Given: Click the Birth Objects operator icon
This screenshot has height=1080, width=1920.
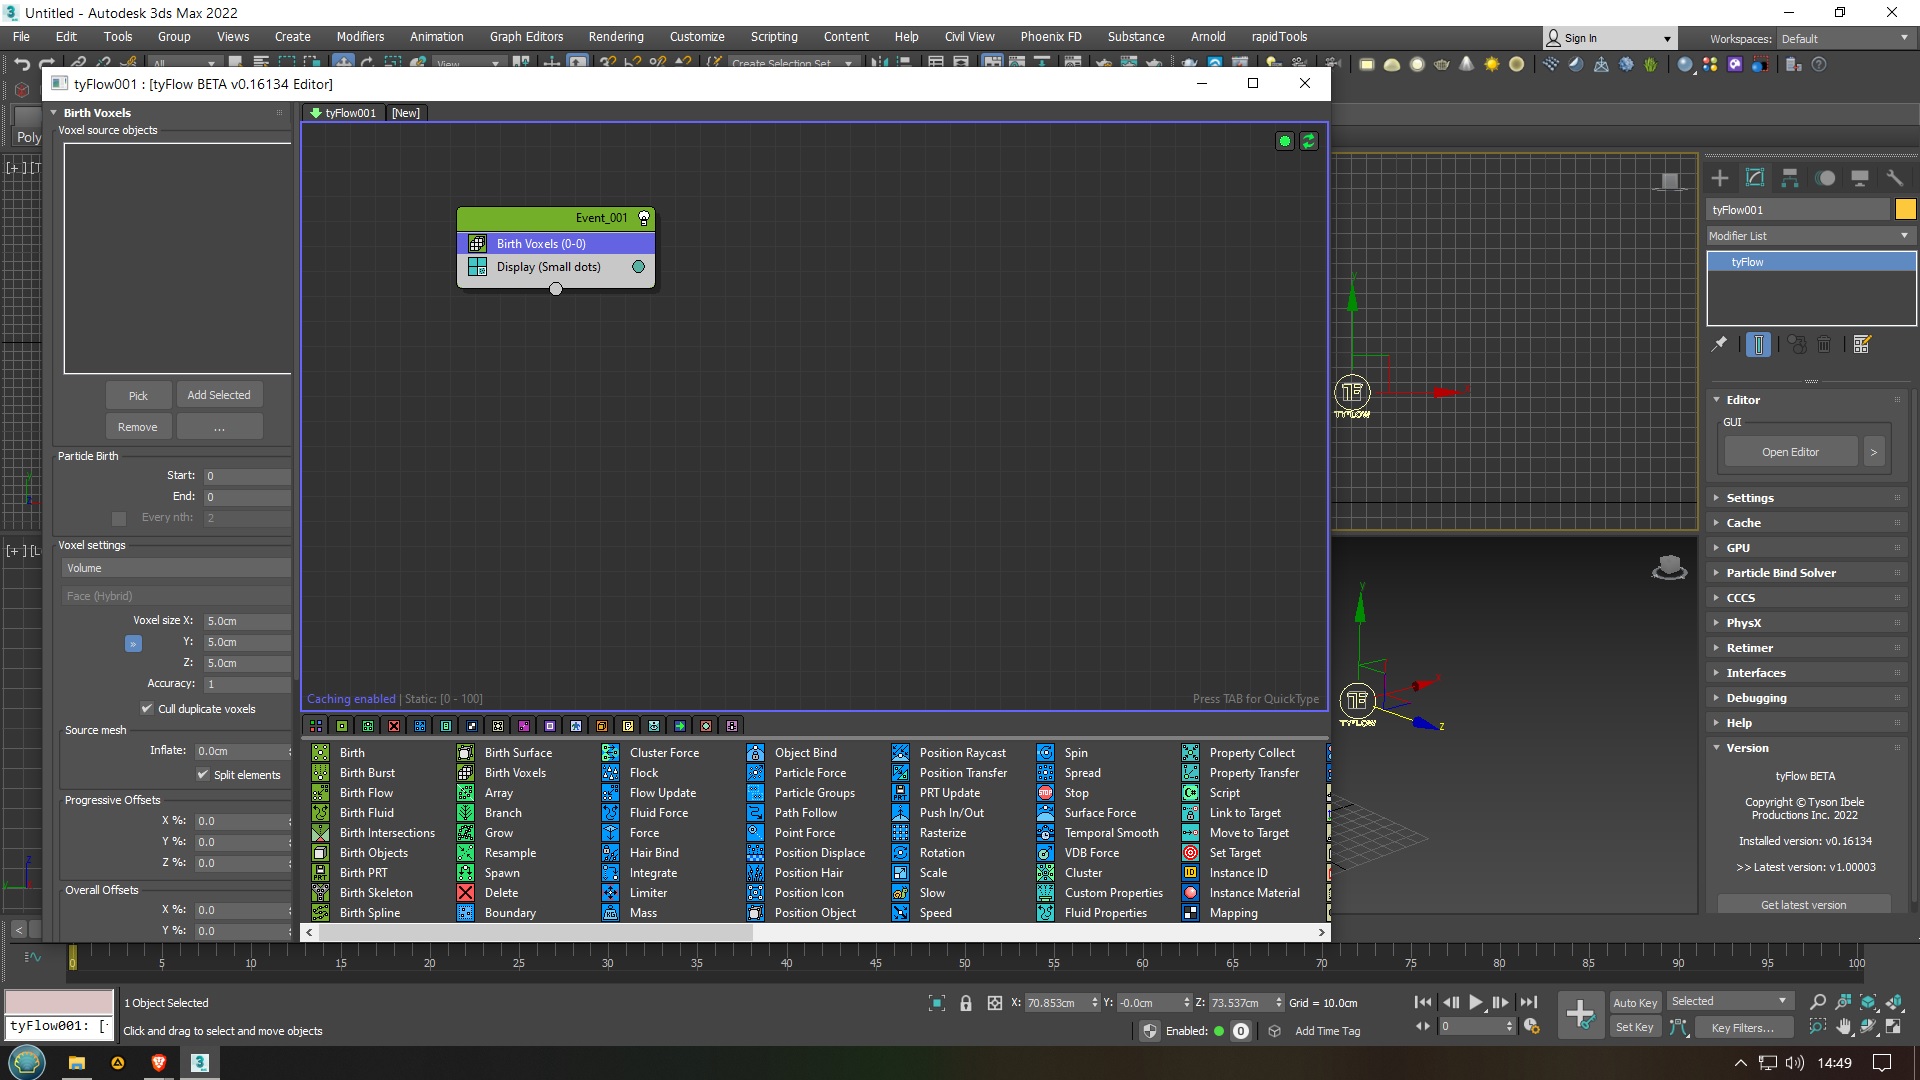Looking at the screenshot, I should 320,853.
